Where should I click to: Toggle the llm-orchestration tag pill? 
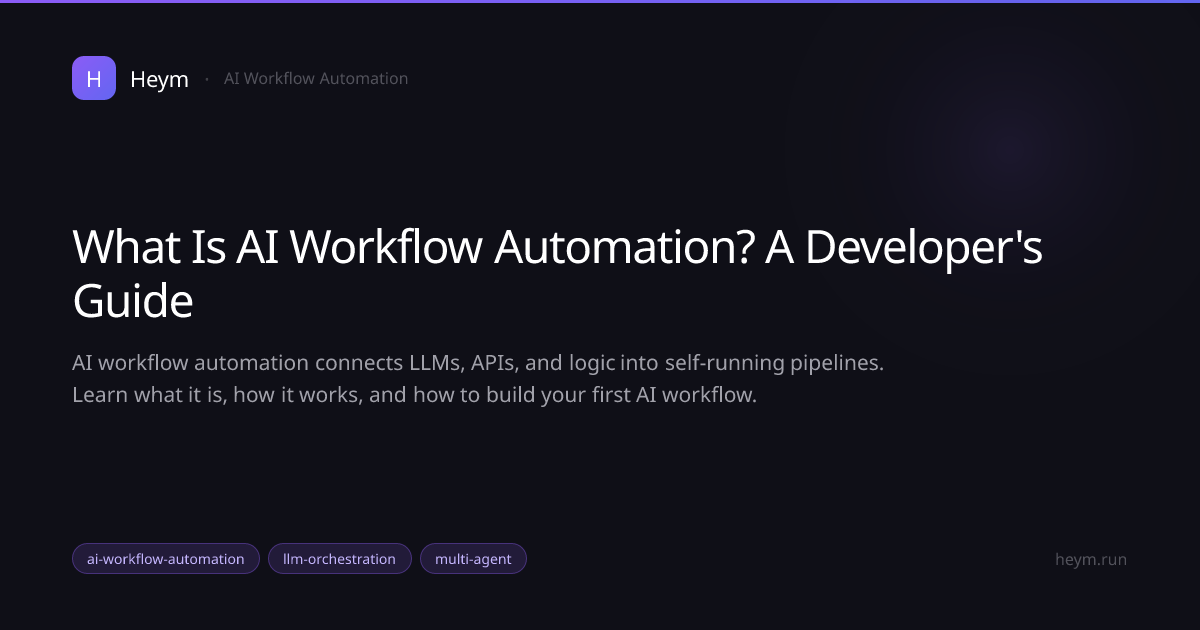pos(340,558)
